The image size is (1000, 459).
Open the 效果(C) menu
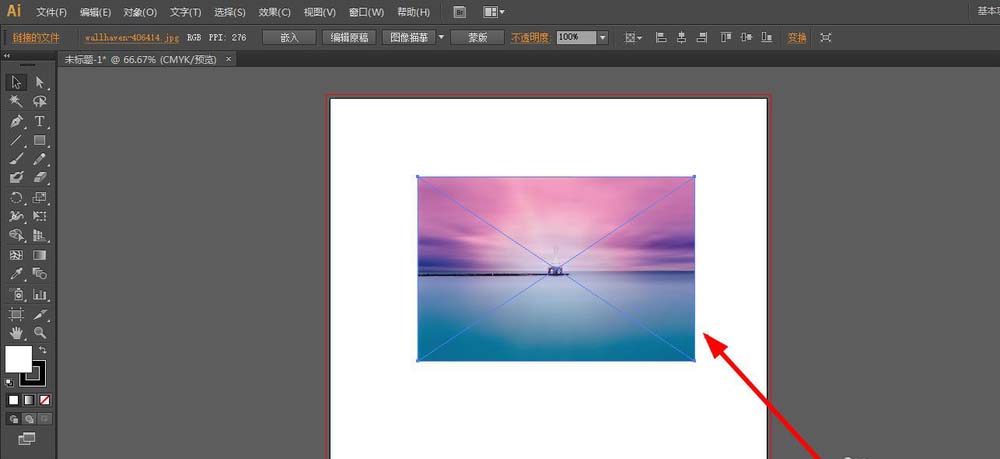pos(274,12)
